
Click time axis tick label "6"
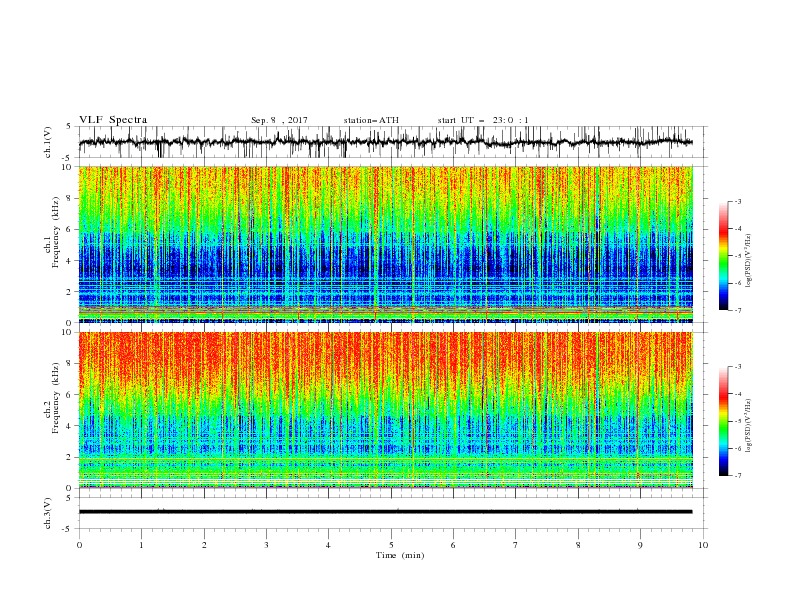pos(453,545)
